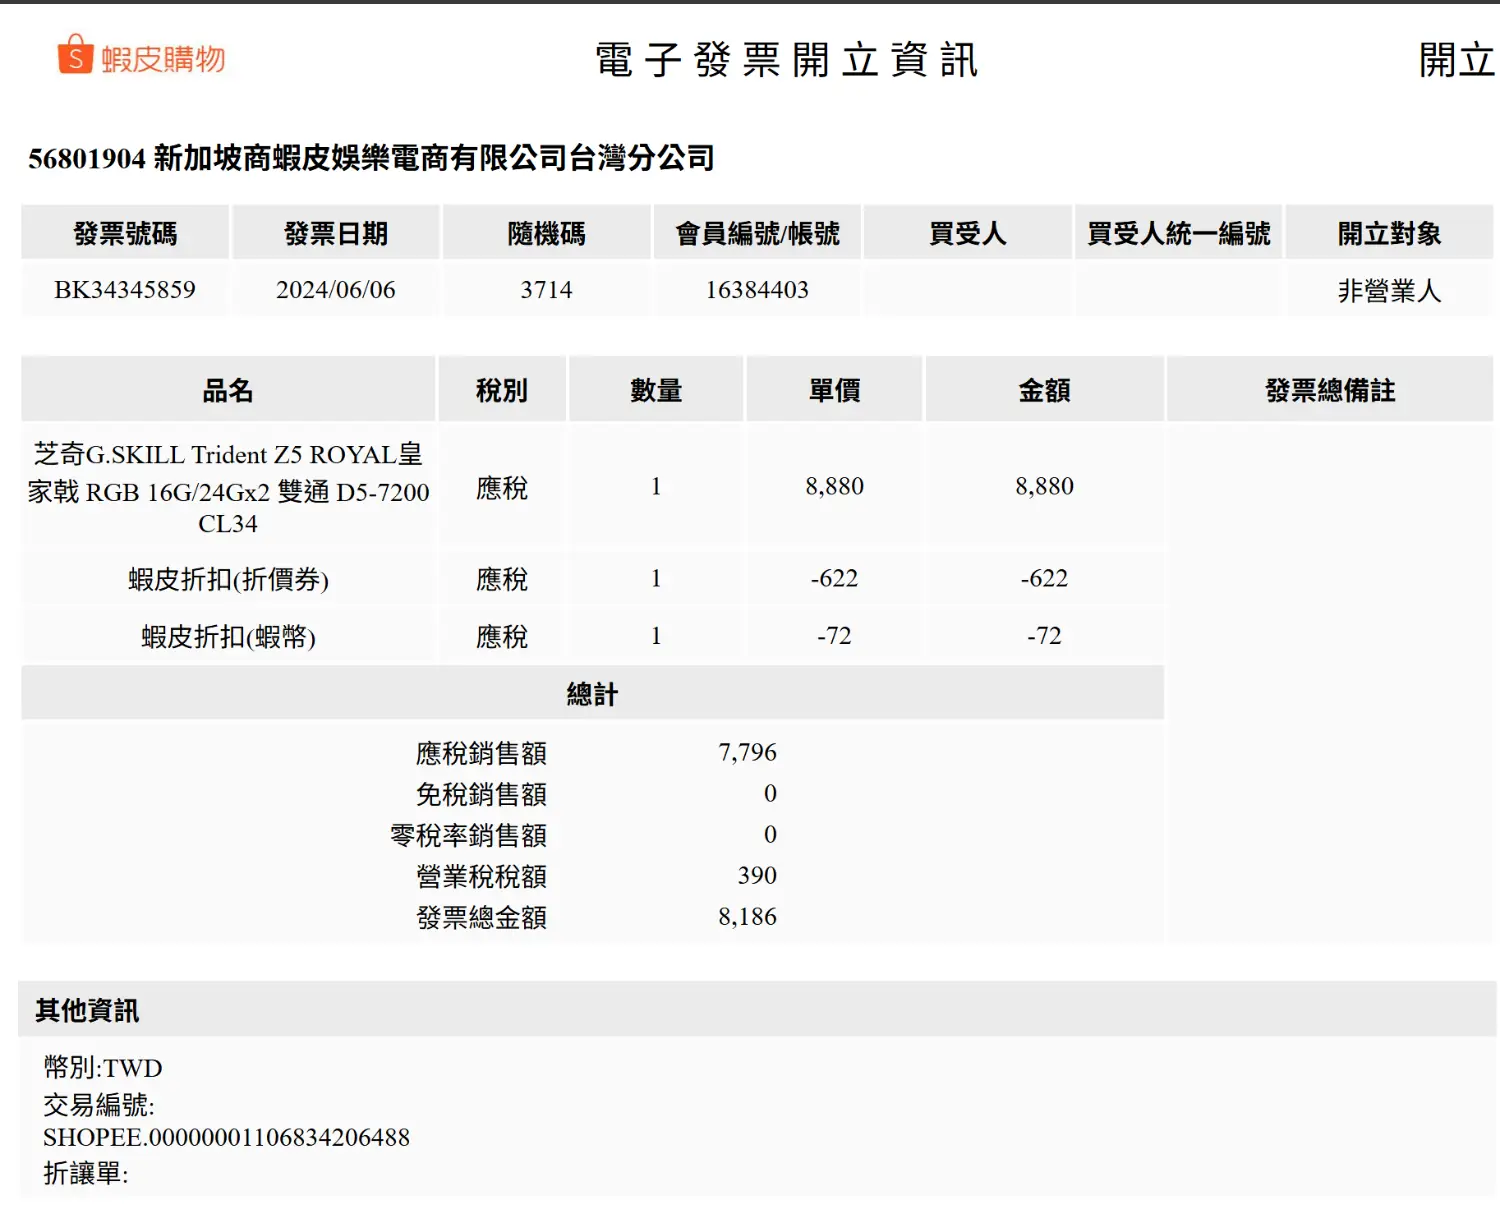Image resolution: width=1500 pixels, height=1223 pixels.
Task: Click the Shopee shopping bag logo icon
Action: tap(75, 55)
